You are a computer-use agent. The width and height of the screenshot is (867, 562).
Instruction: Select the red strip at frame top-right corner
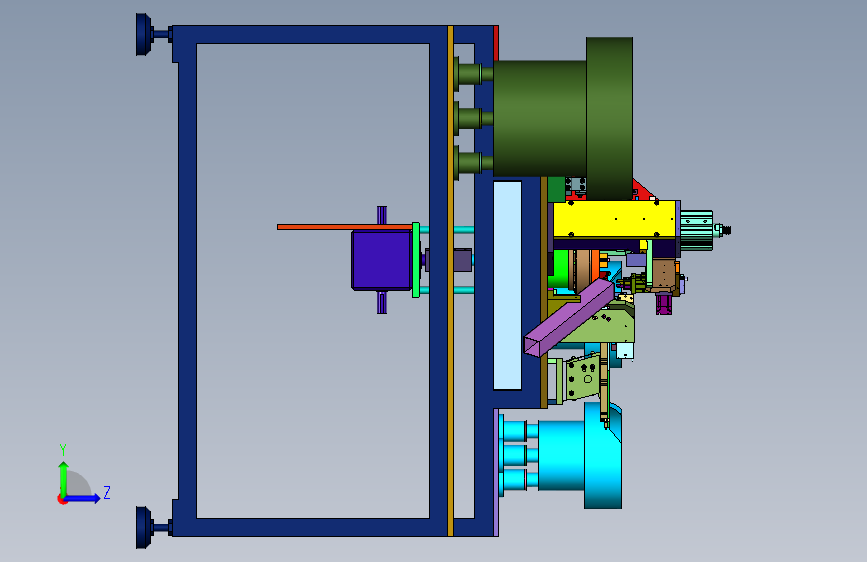496,43
